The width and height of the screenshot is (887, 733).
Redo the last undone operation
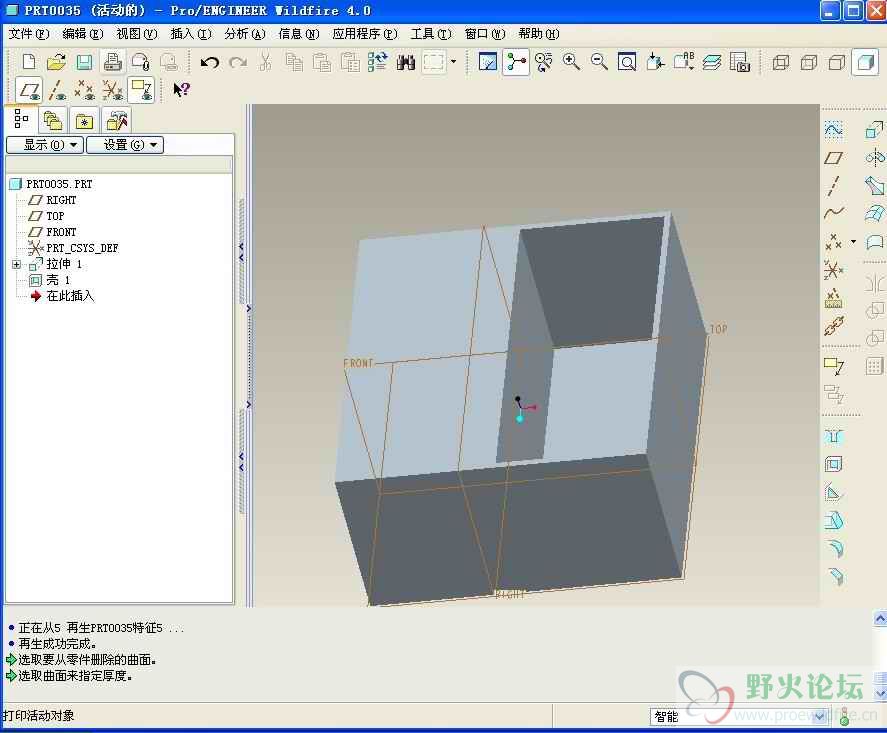click(x=238, y=62)
